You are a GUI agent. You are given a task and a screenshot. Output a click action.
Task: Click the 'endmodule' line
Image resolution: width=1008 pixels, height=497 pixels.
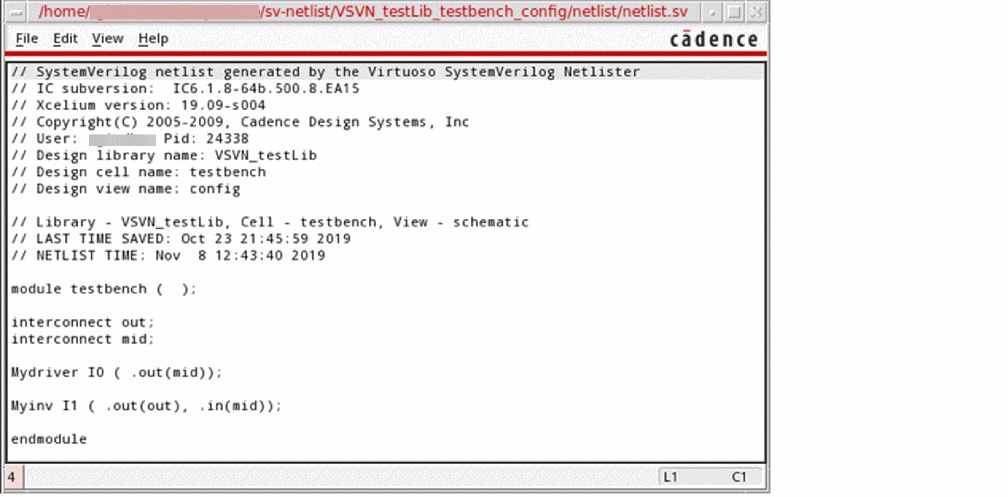point(49,439)
